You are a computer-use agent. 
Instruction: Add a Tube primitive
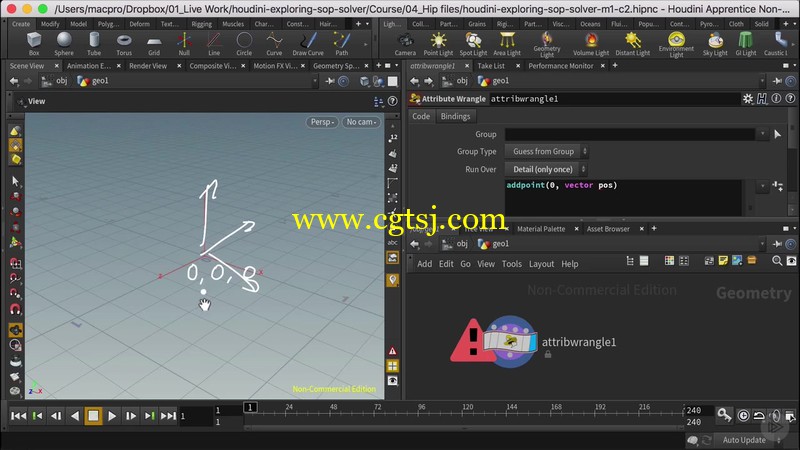click(x=94, y=43)
